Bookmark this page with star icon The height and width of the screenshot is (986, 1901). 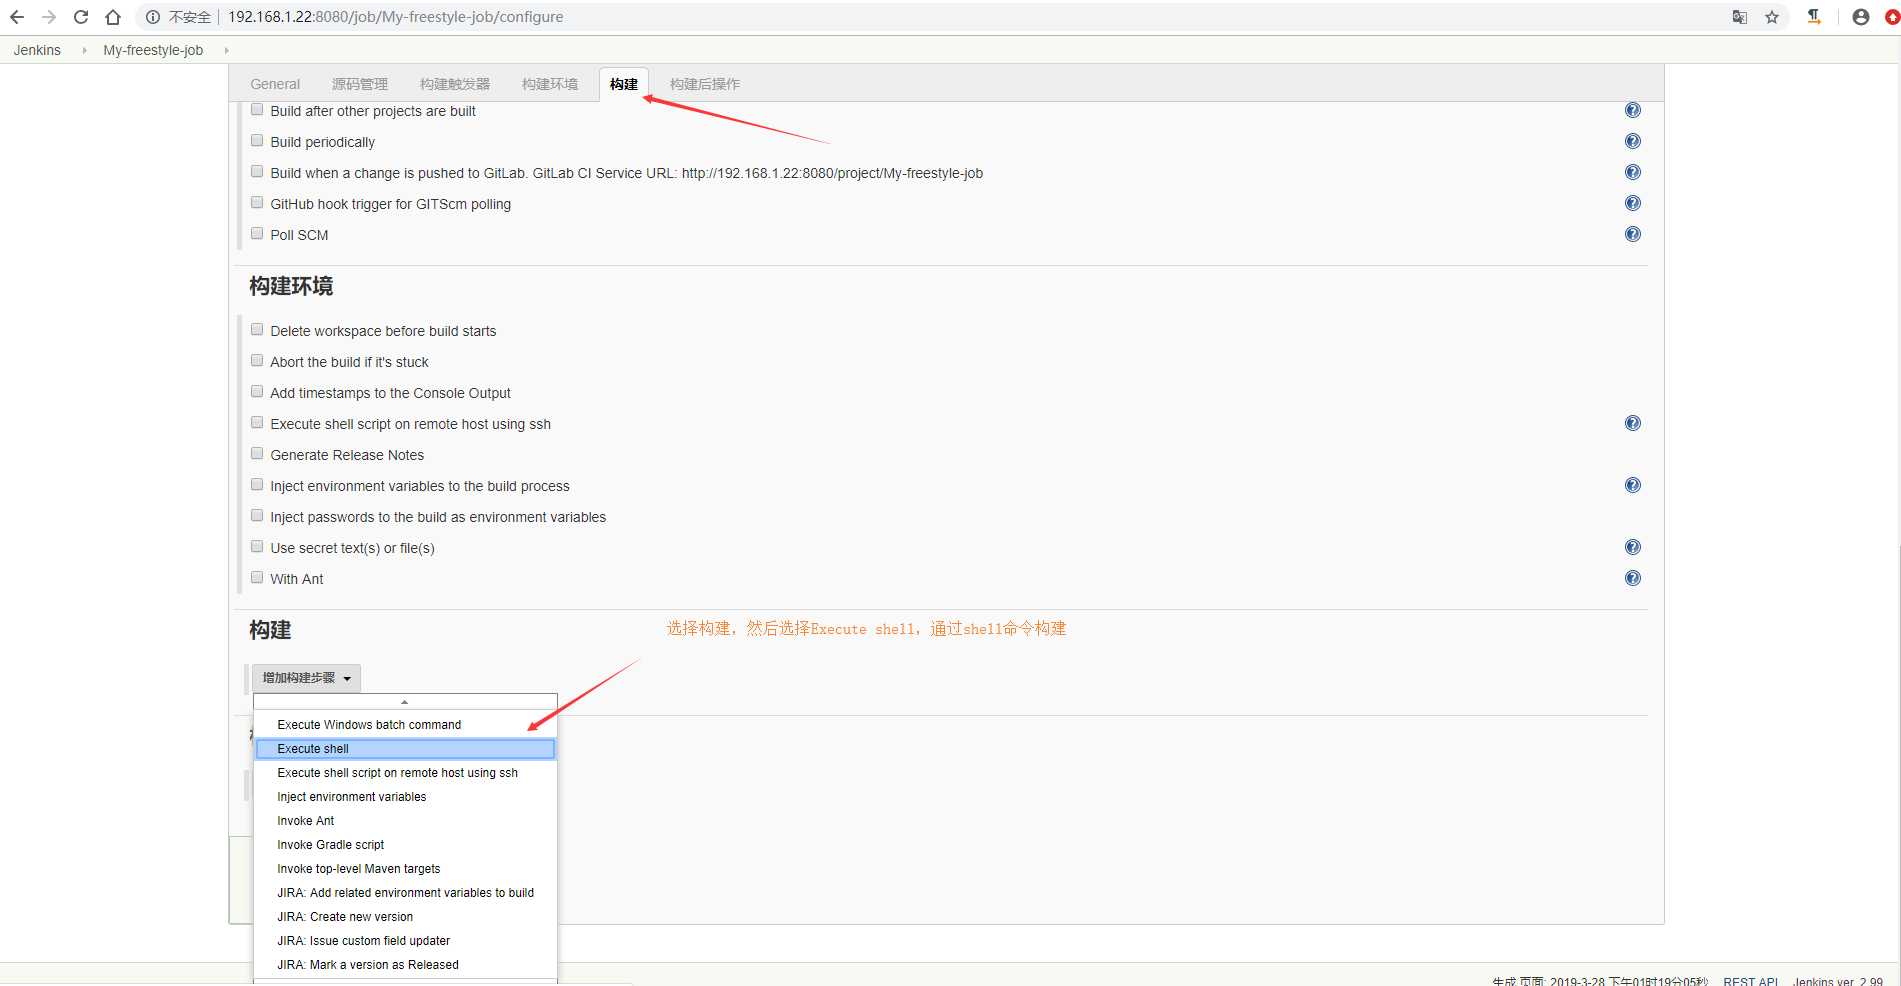pos(1772,17)
